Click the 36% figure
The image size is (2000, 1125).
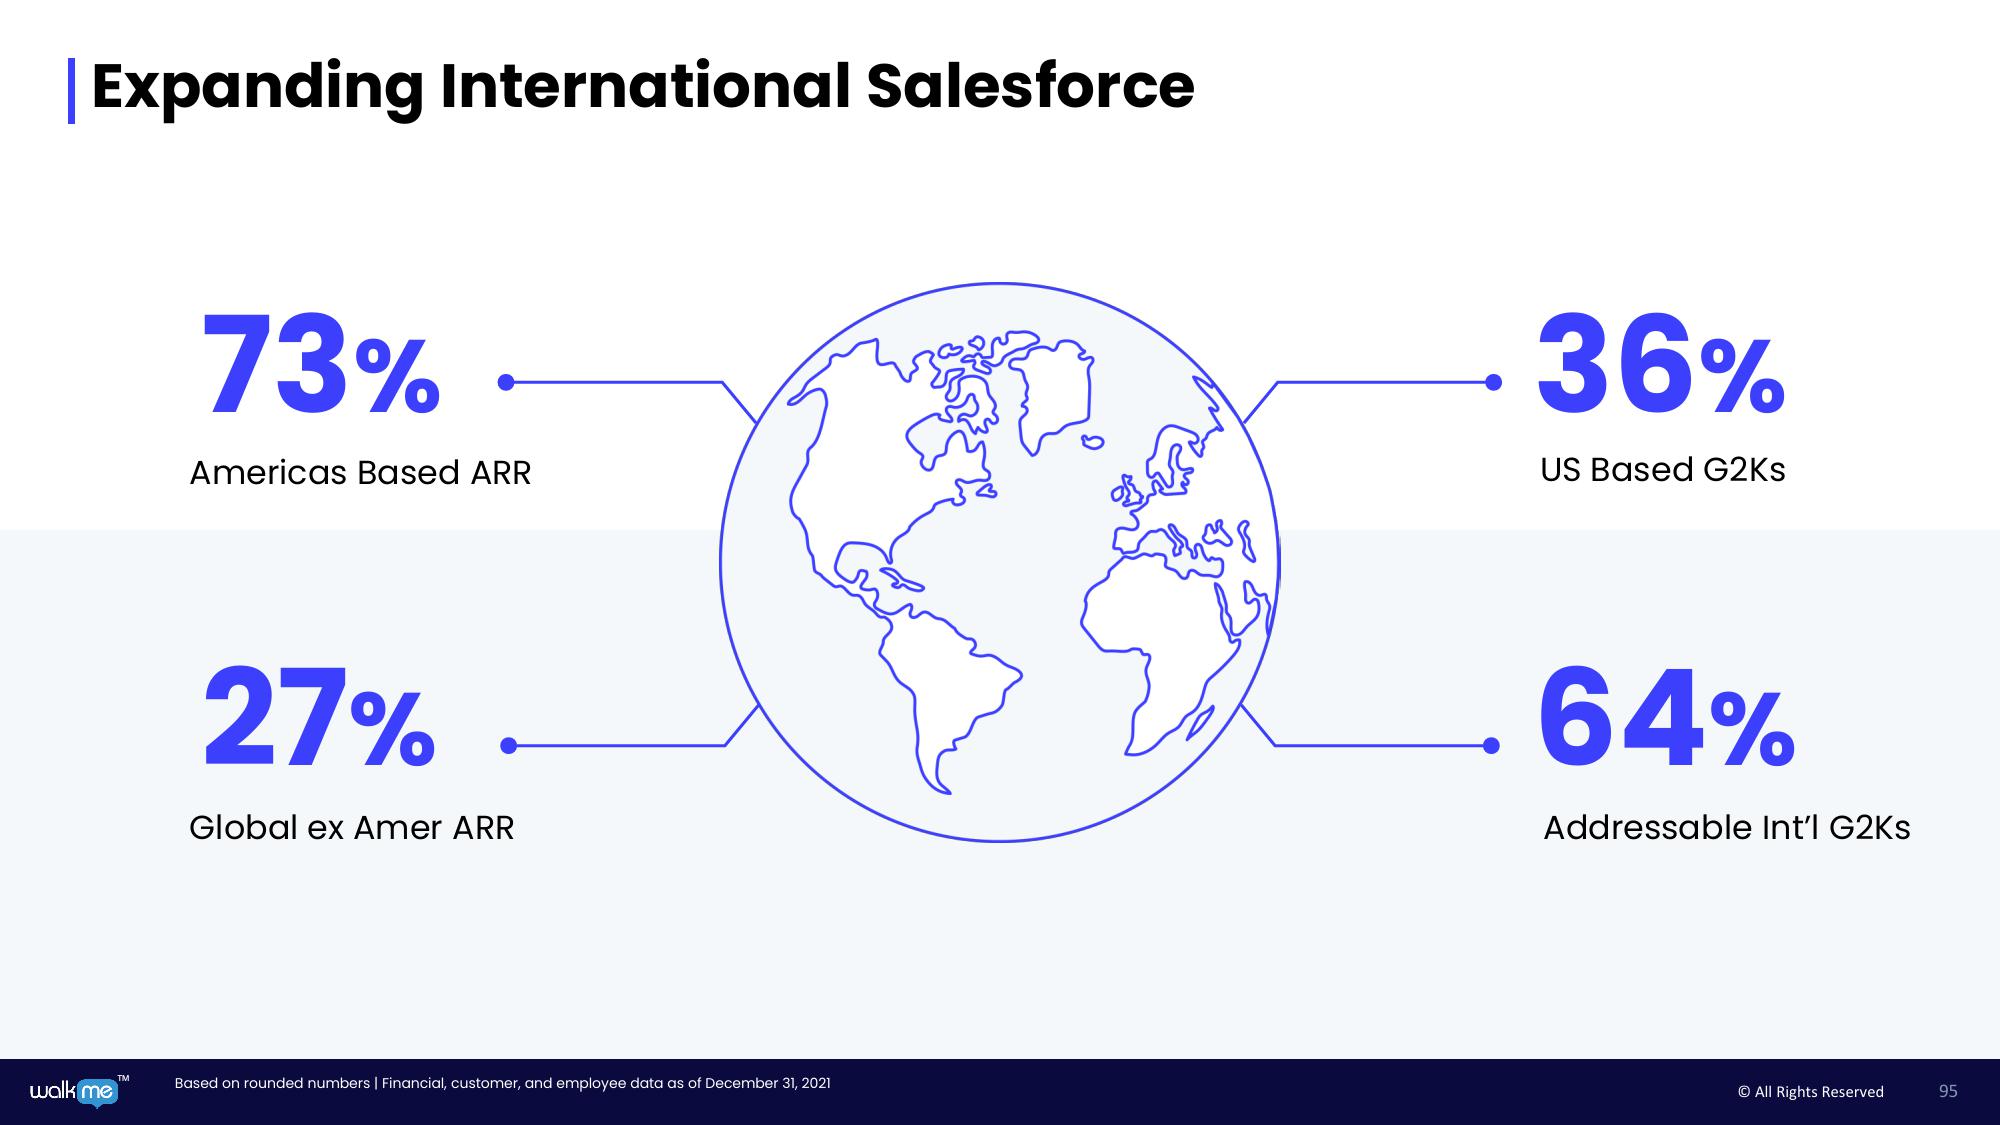coord(1661,363)
